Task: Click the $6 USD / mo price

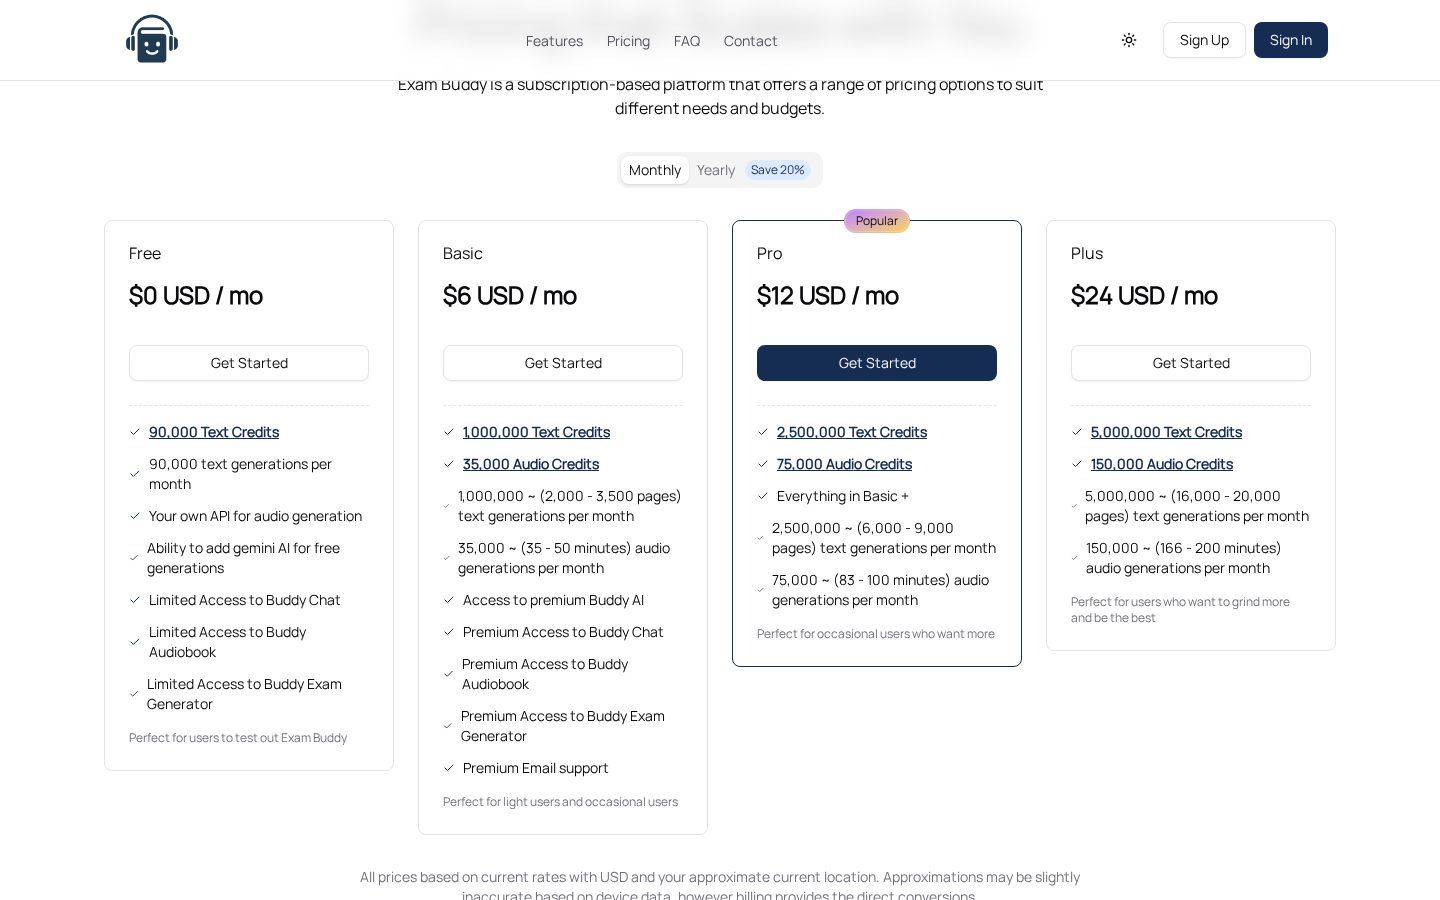Action: point(510,296)
